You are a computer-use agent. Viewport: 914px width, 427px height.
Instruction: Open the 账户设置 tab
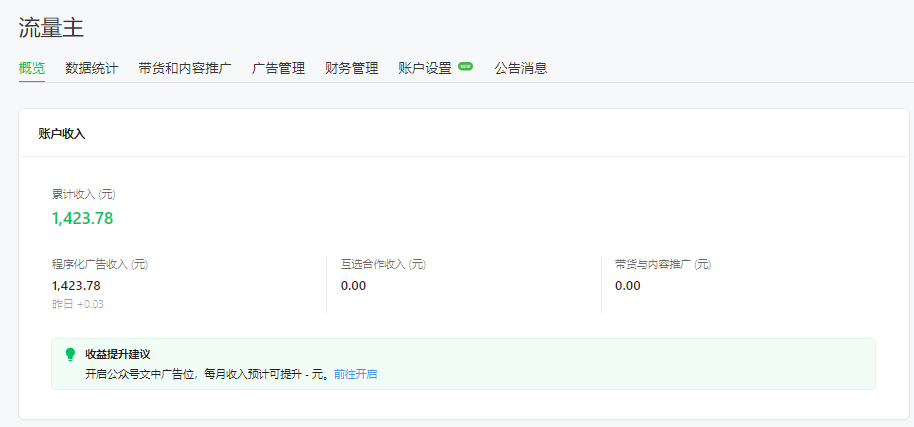[x=425, y=68]
